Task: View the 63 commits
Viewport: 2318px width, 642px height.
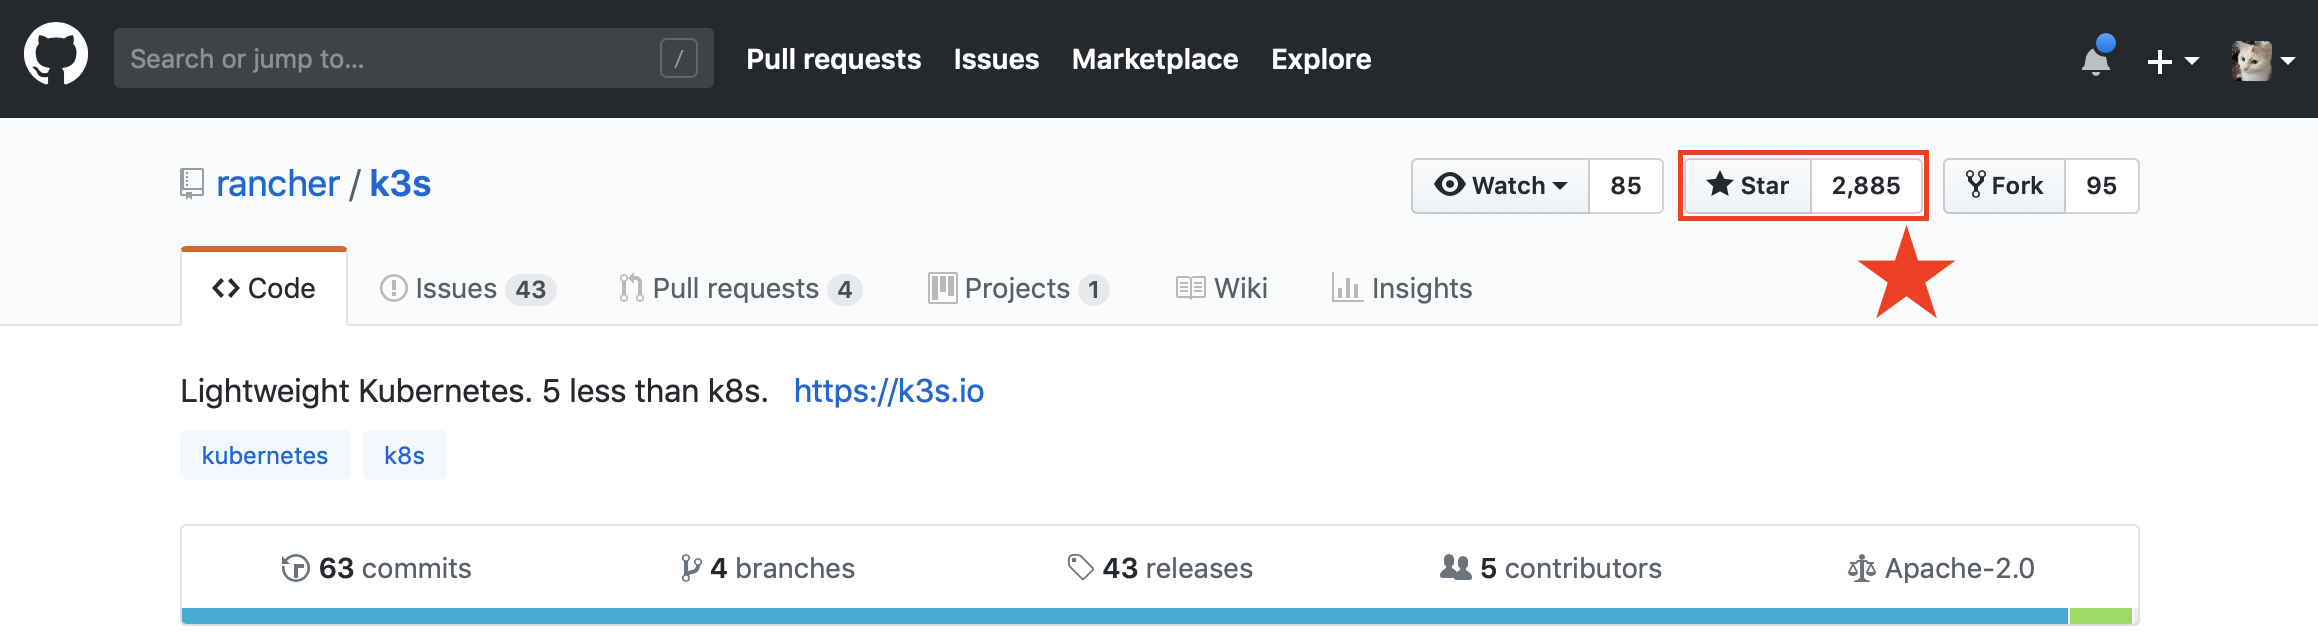Action: pyautogui.click(x=376, y=568)
